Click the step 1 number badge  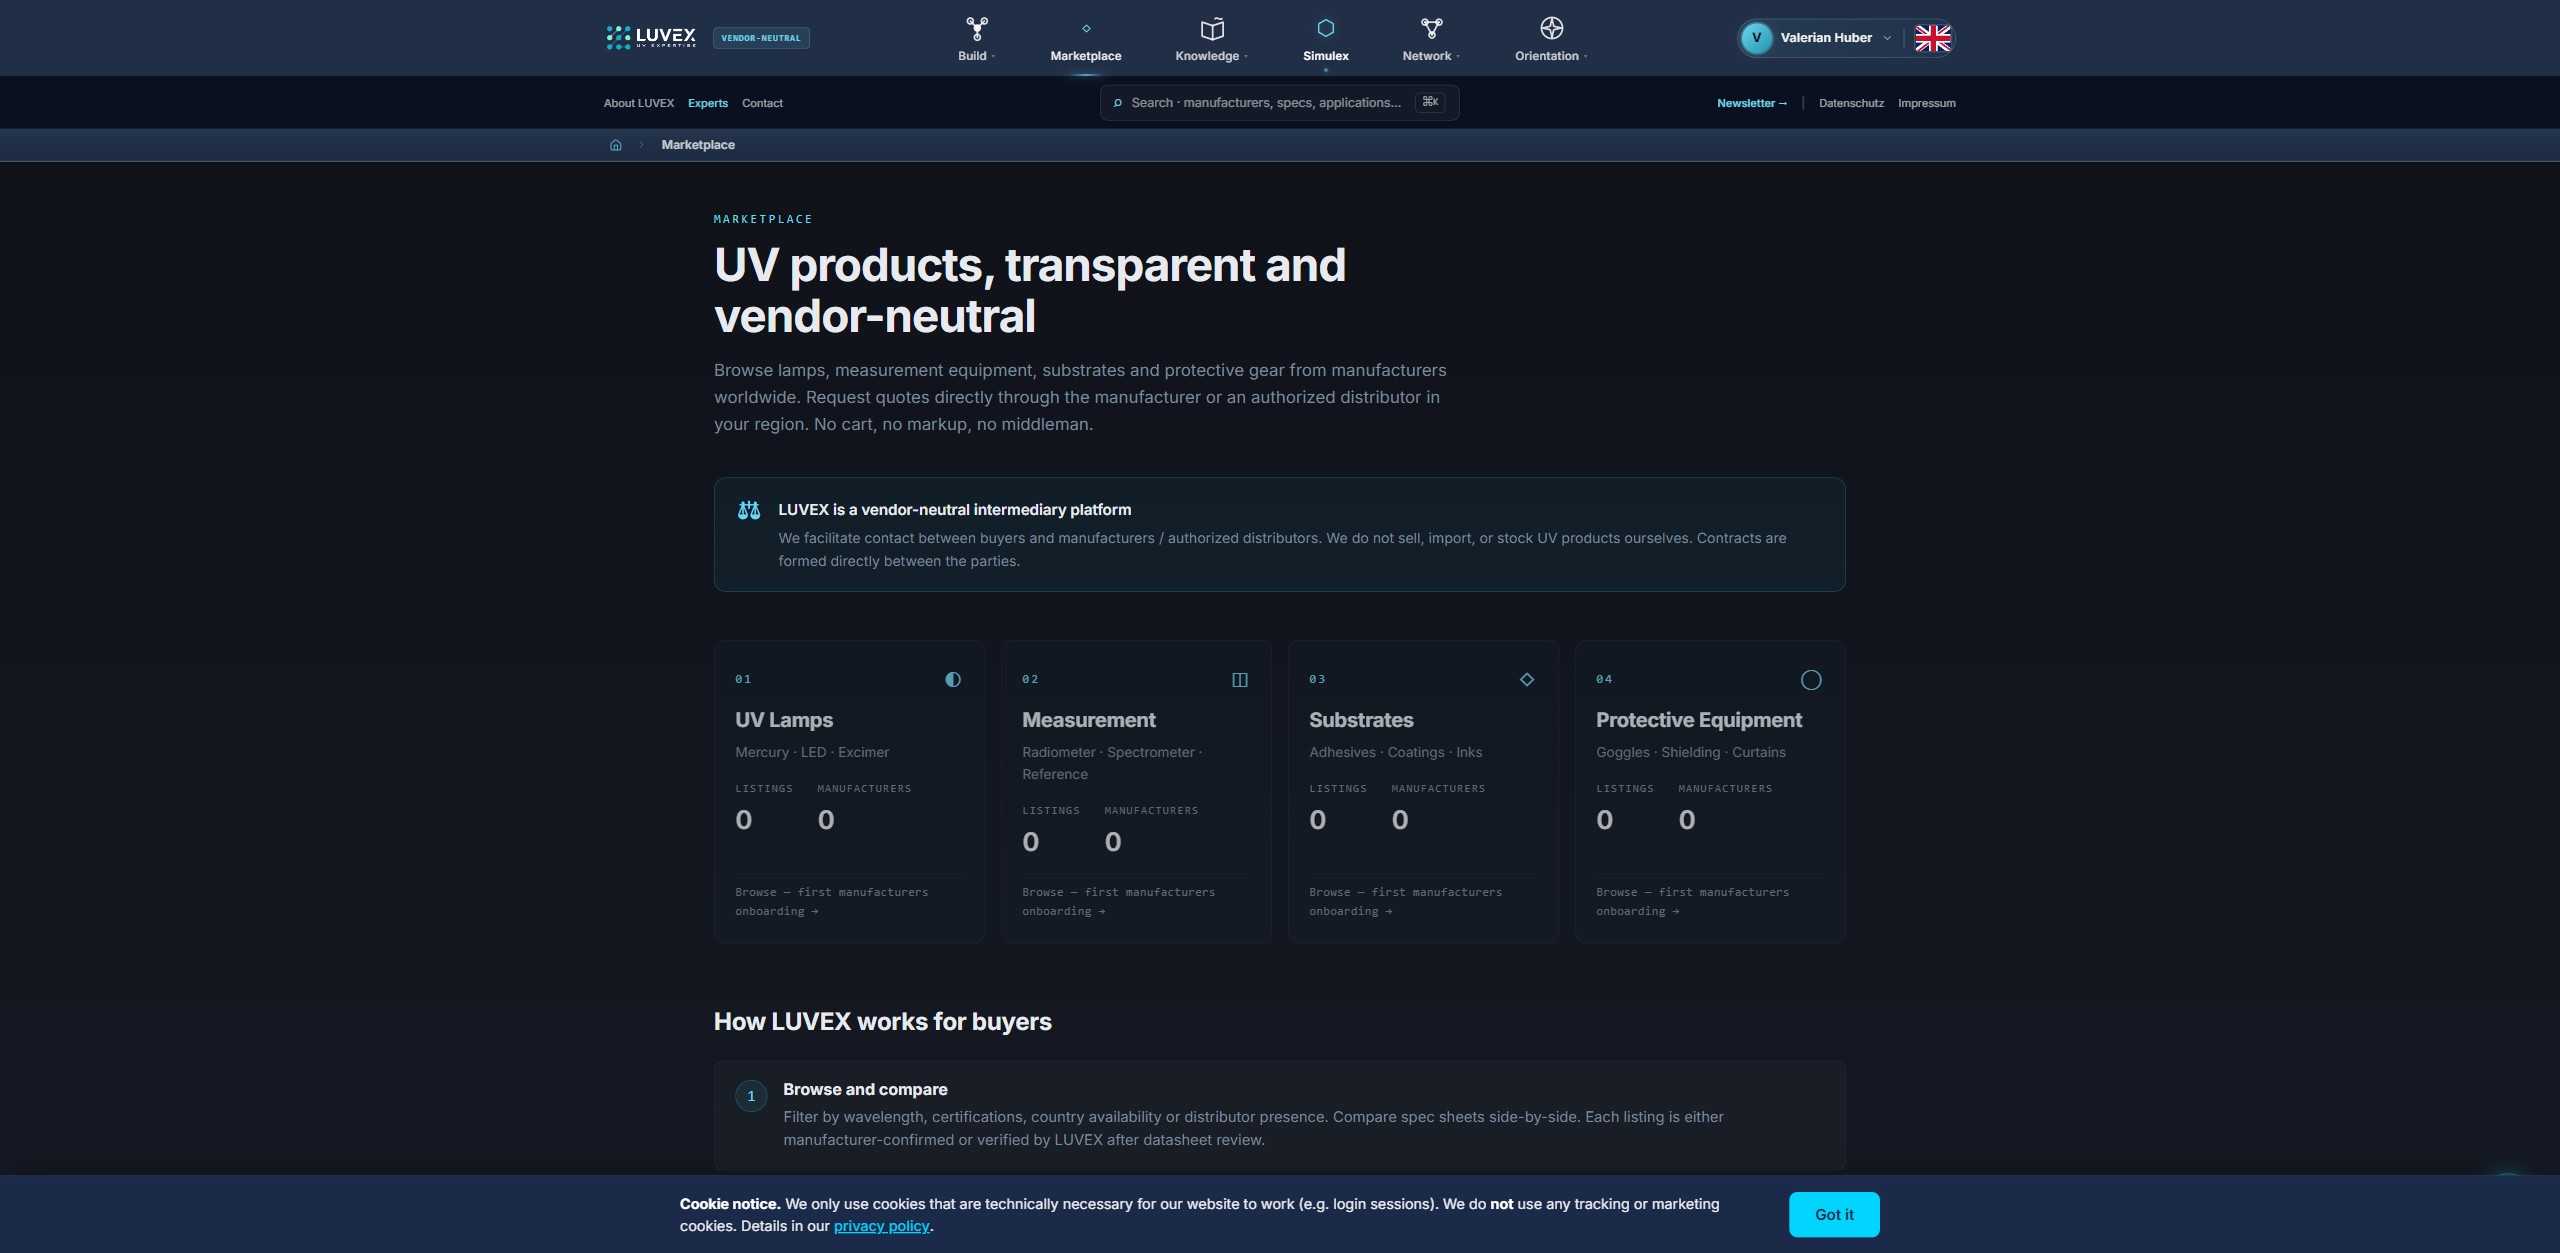tap(751, 1096)
